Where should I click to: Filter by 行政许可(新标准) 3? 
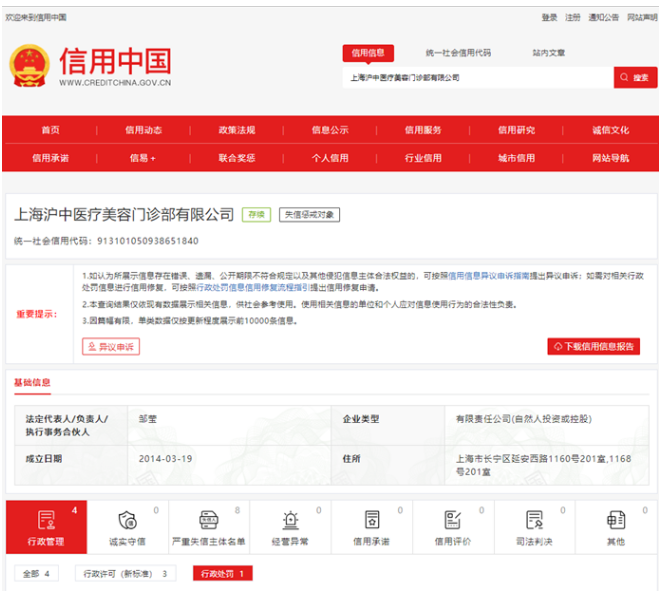pos(125,573)
